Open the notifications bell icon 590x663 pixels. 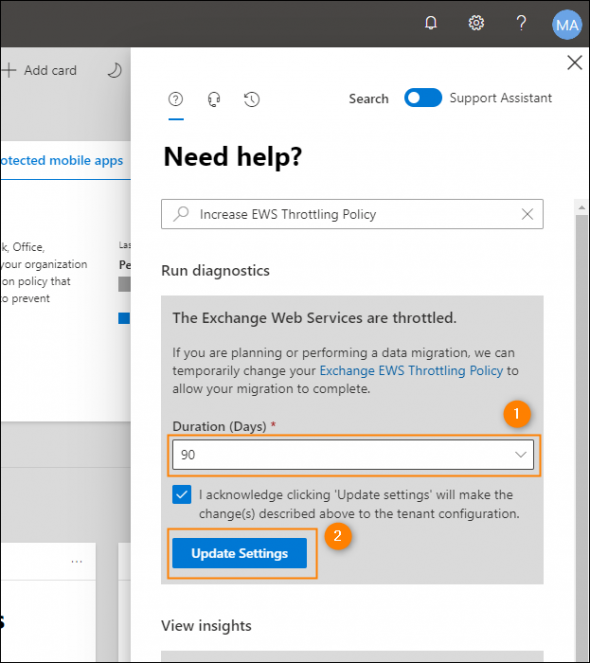tap(431, 23)
